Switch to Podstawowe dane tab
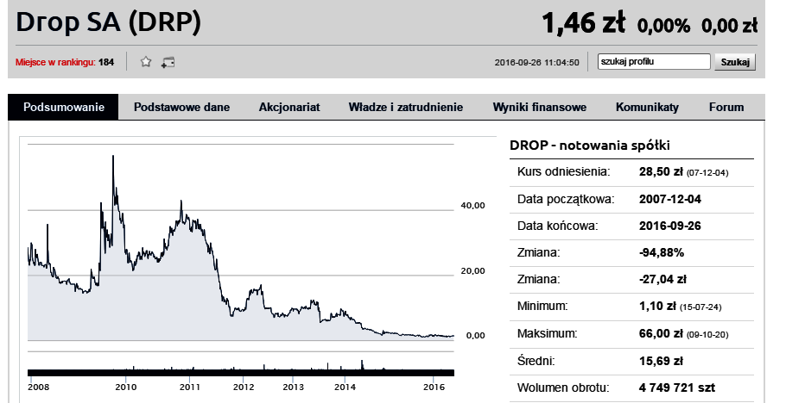This screenshot has height=403, width=786. tap(181, 107)
